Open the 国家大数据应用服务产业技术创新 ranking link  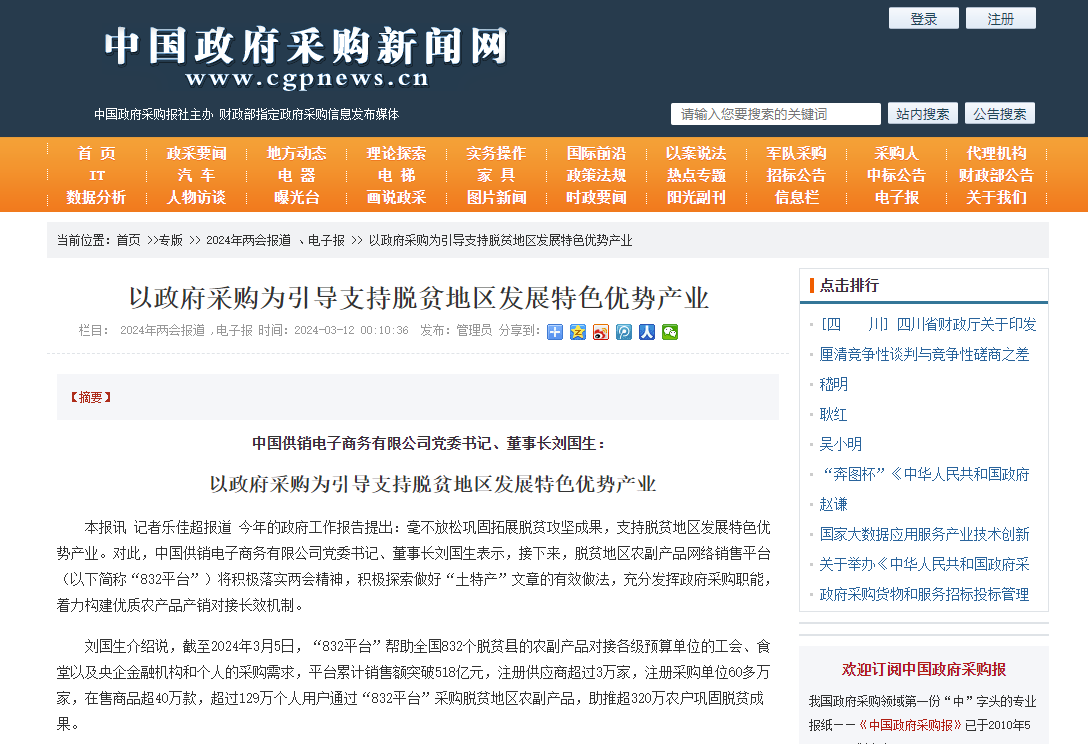click(x=924, y=534)
